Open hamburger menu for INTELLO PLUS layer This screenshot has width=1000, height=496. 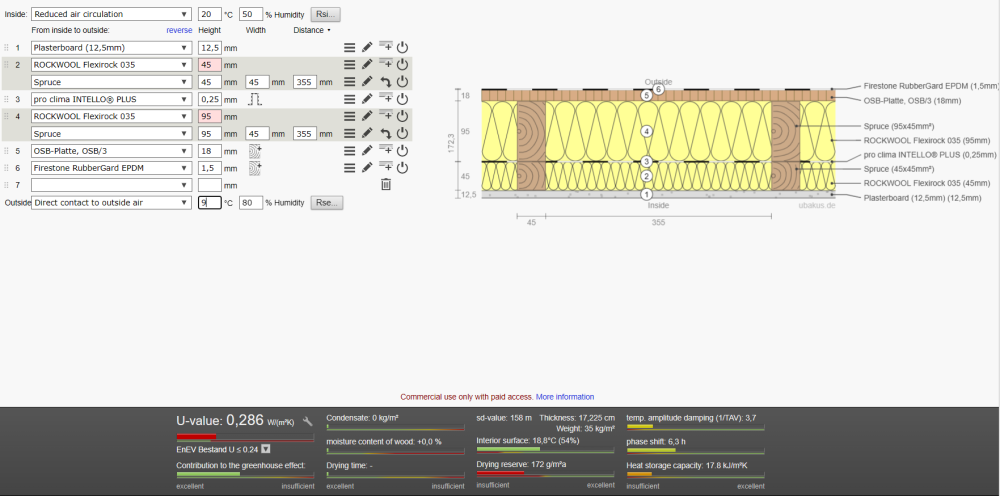[349, 99]
